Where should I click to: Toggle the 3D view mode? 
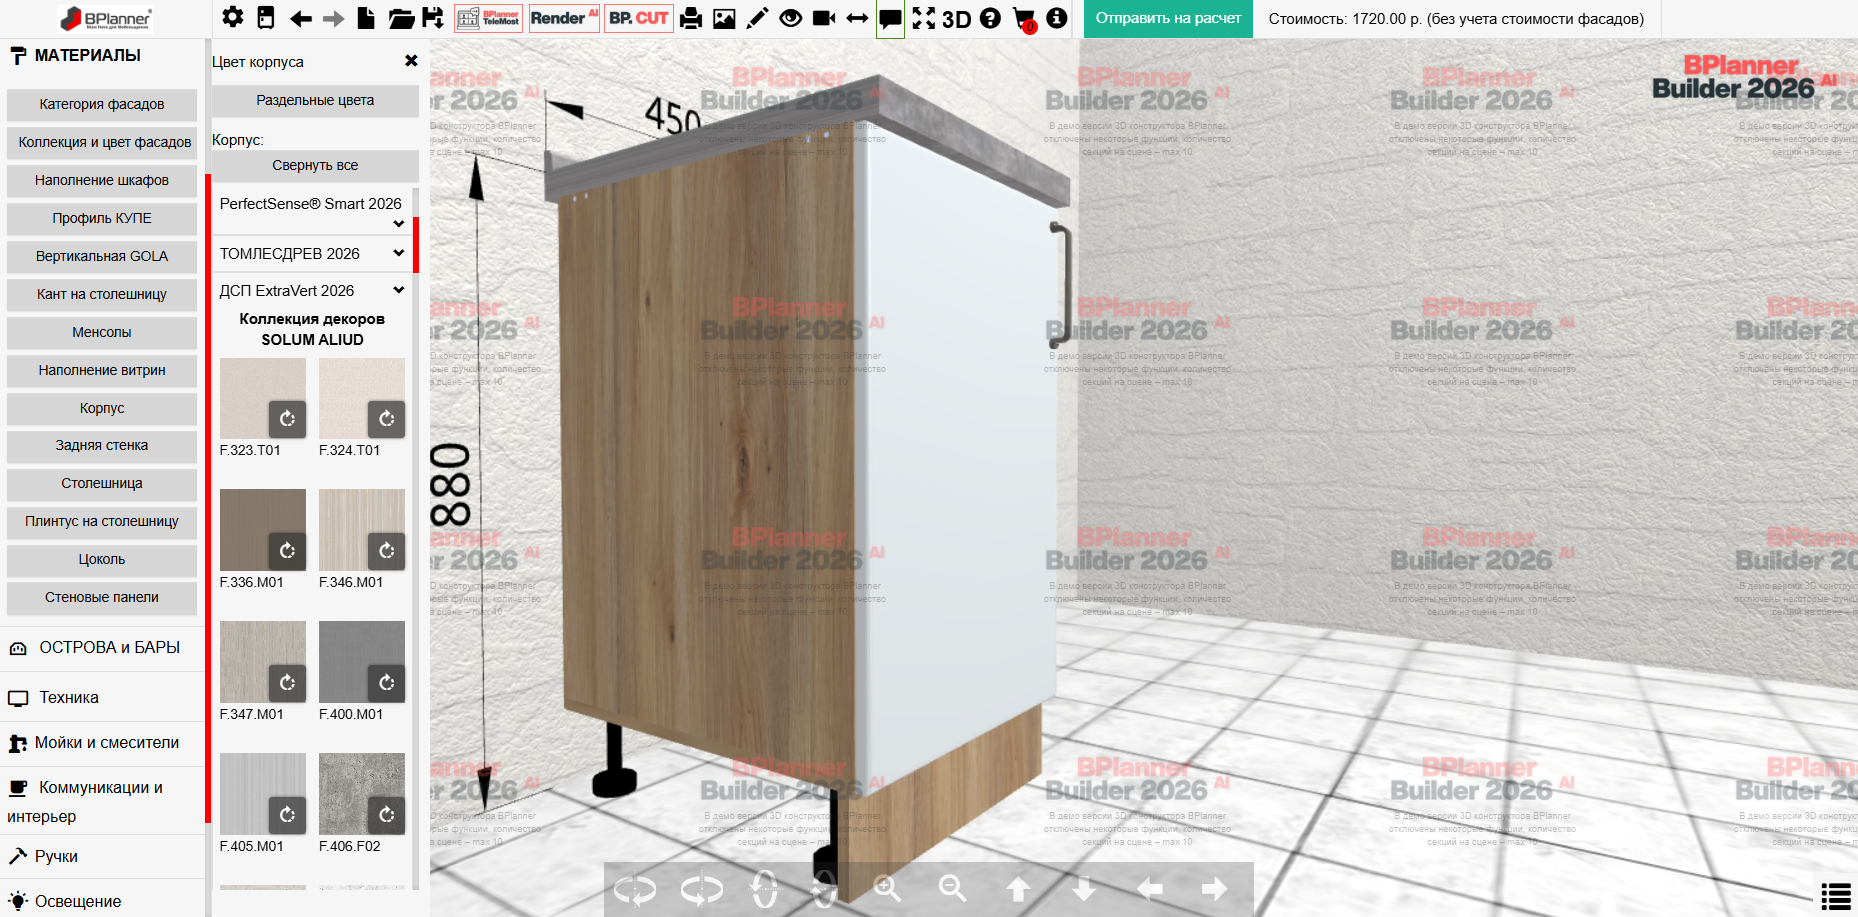coord(957,19)
